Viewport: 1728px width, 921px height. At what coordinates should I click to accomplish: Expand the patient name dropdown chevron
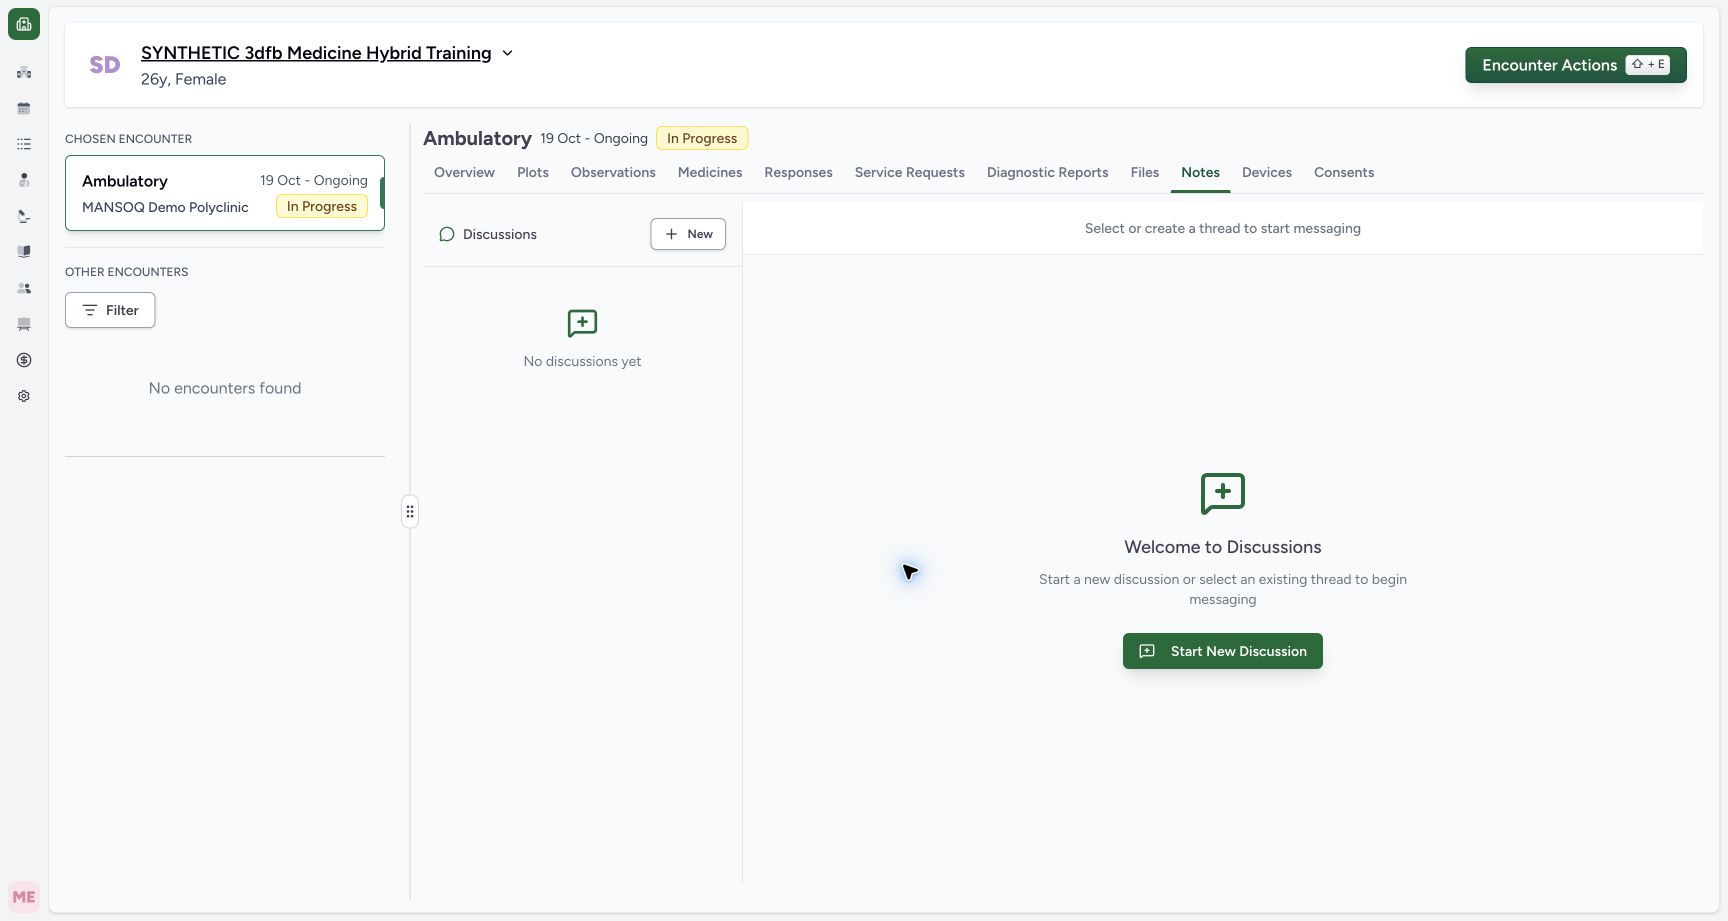507,53
